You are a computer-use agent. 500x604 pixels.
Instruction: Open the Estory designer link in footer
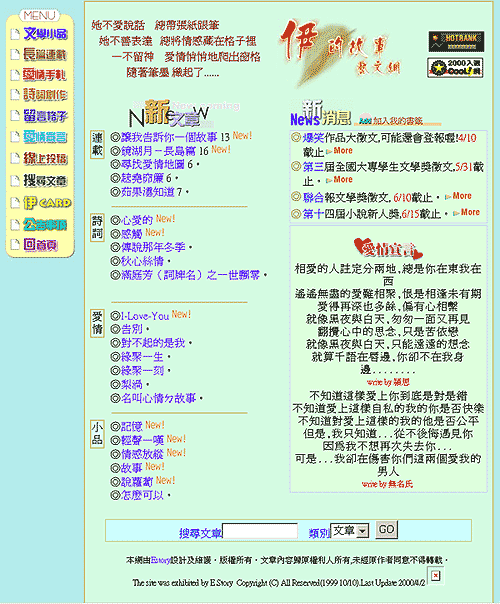click(160, 560)
